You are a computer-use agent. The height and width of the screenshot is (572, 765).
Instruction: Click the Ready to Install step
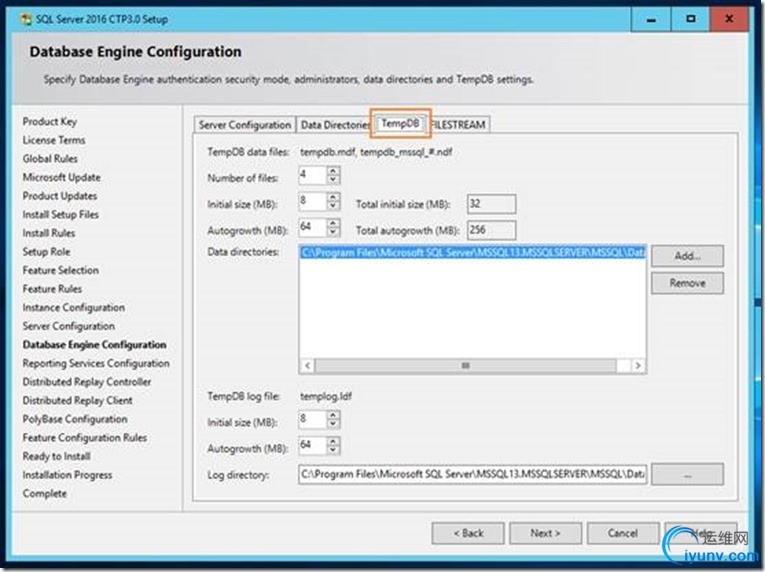tap(57, 456)
